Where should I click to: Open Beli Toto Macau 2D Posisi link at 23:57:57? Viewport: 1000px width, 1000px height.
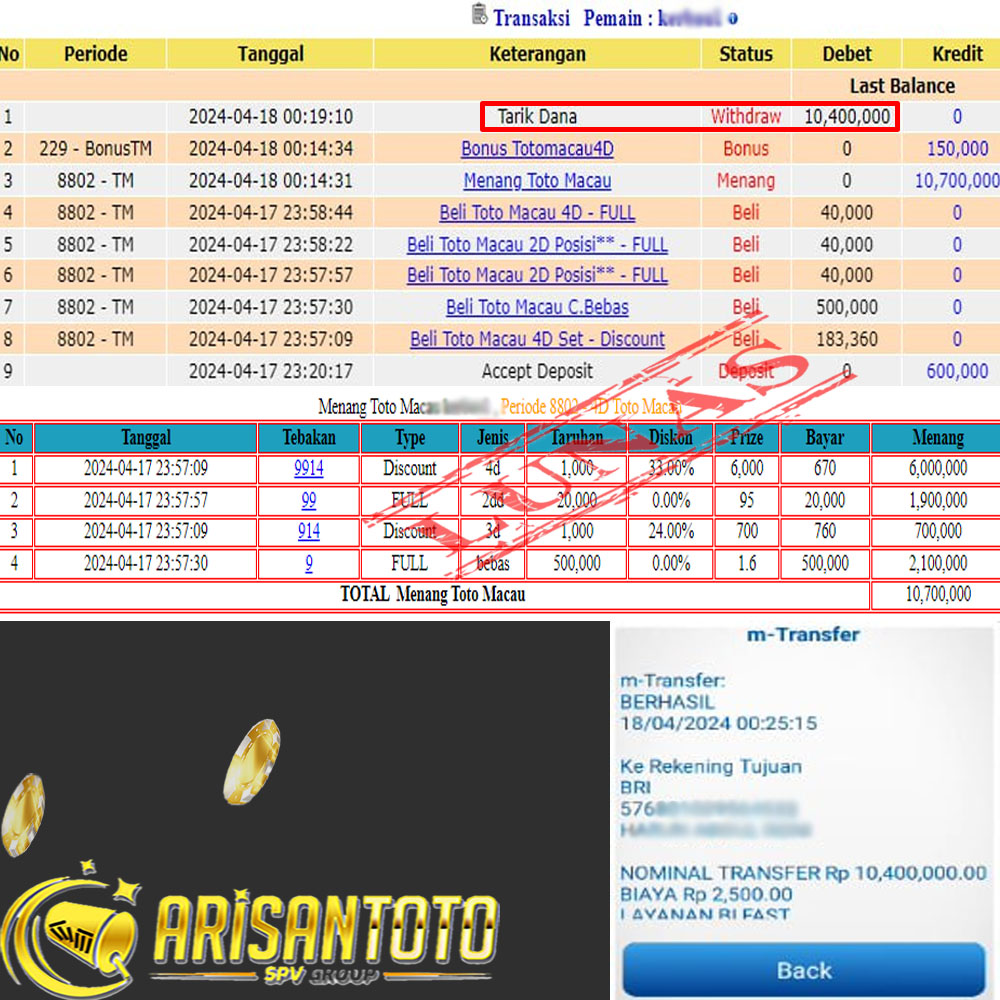pos(537,275)
